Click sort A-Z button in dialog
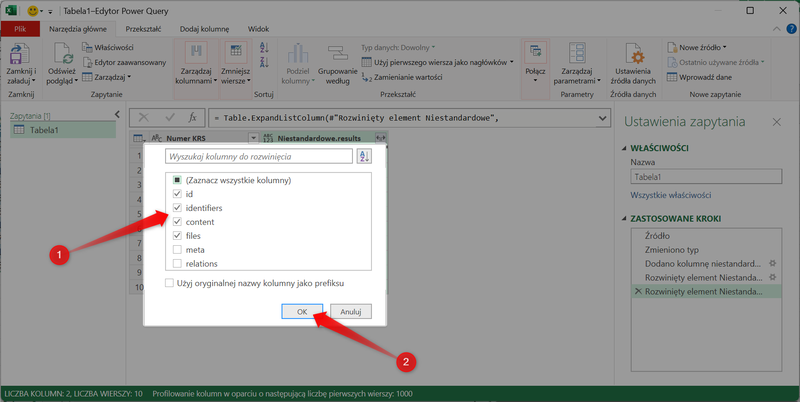 (x=364, y=157)
